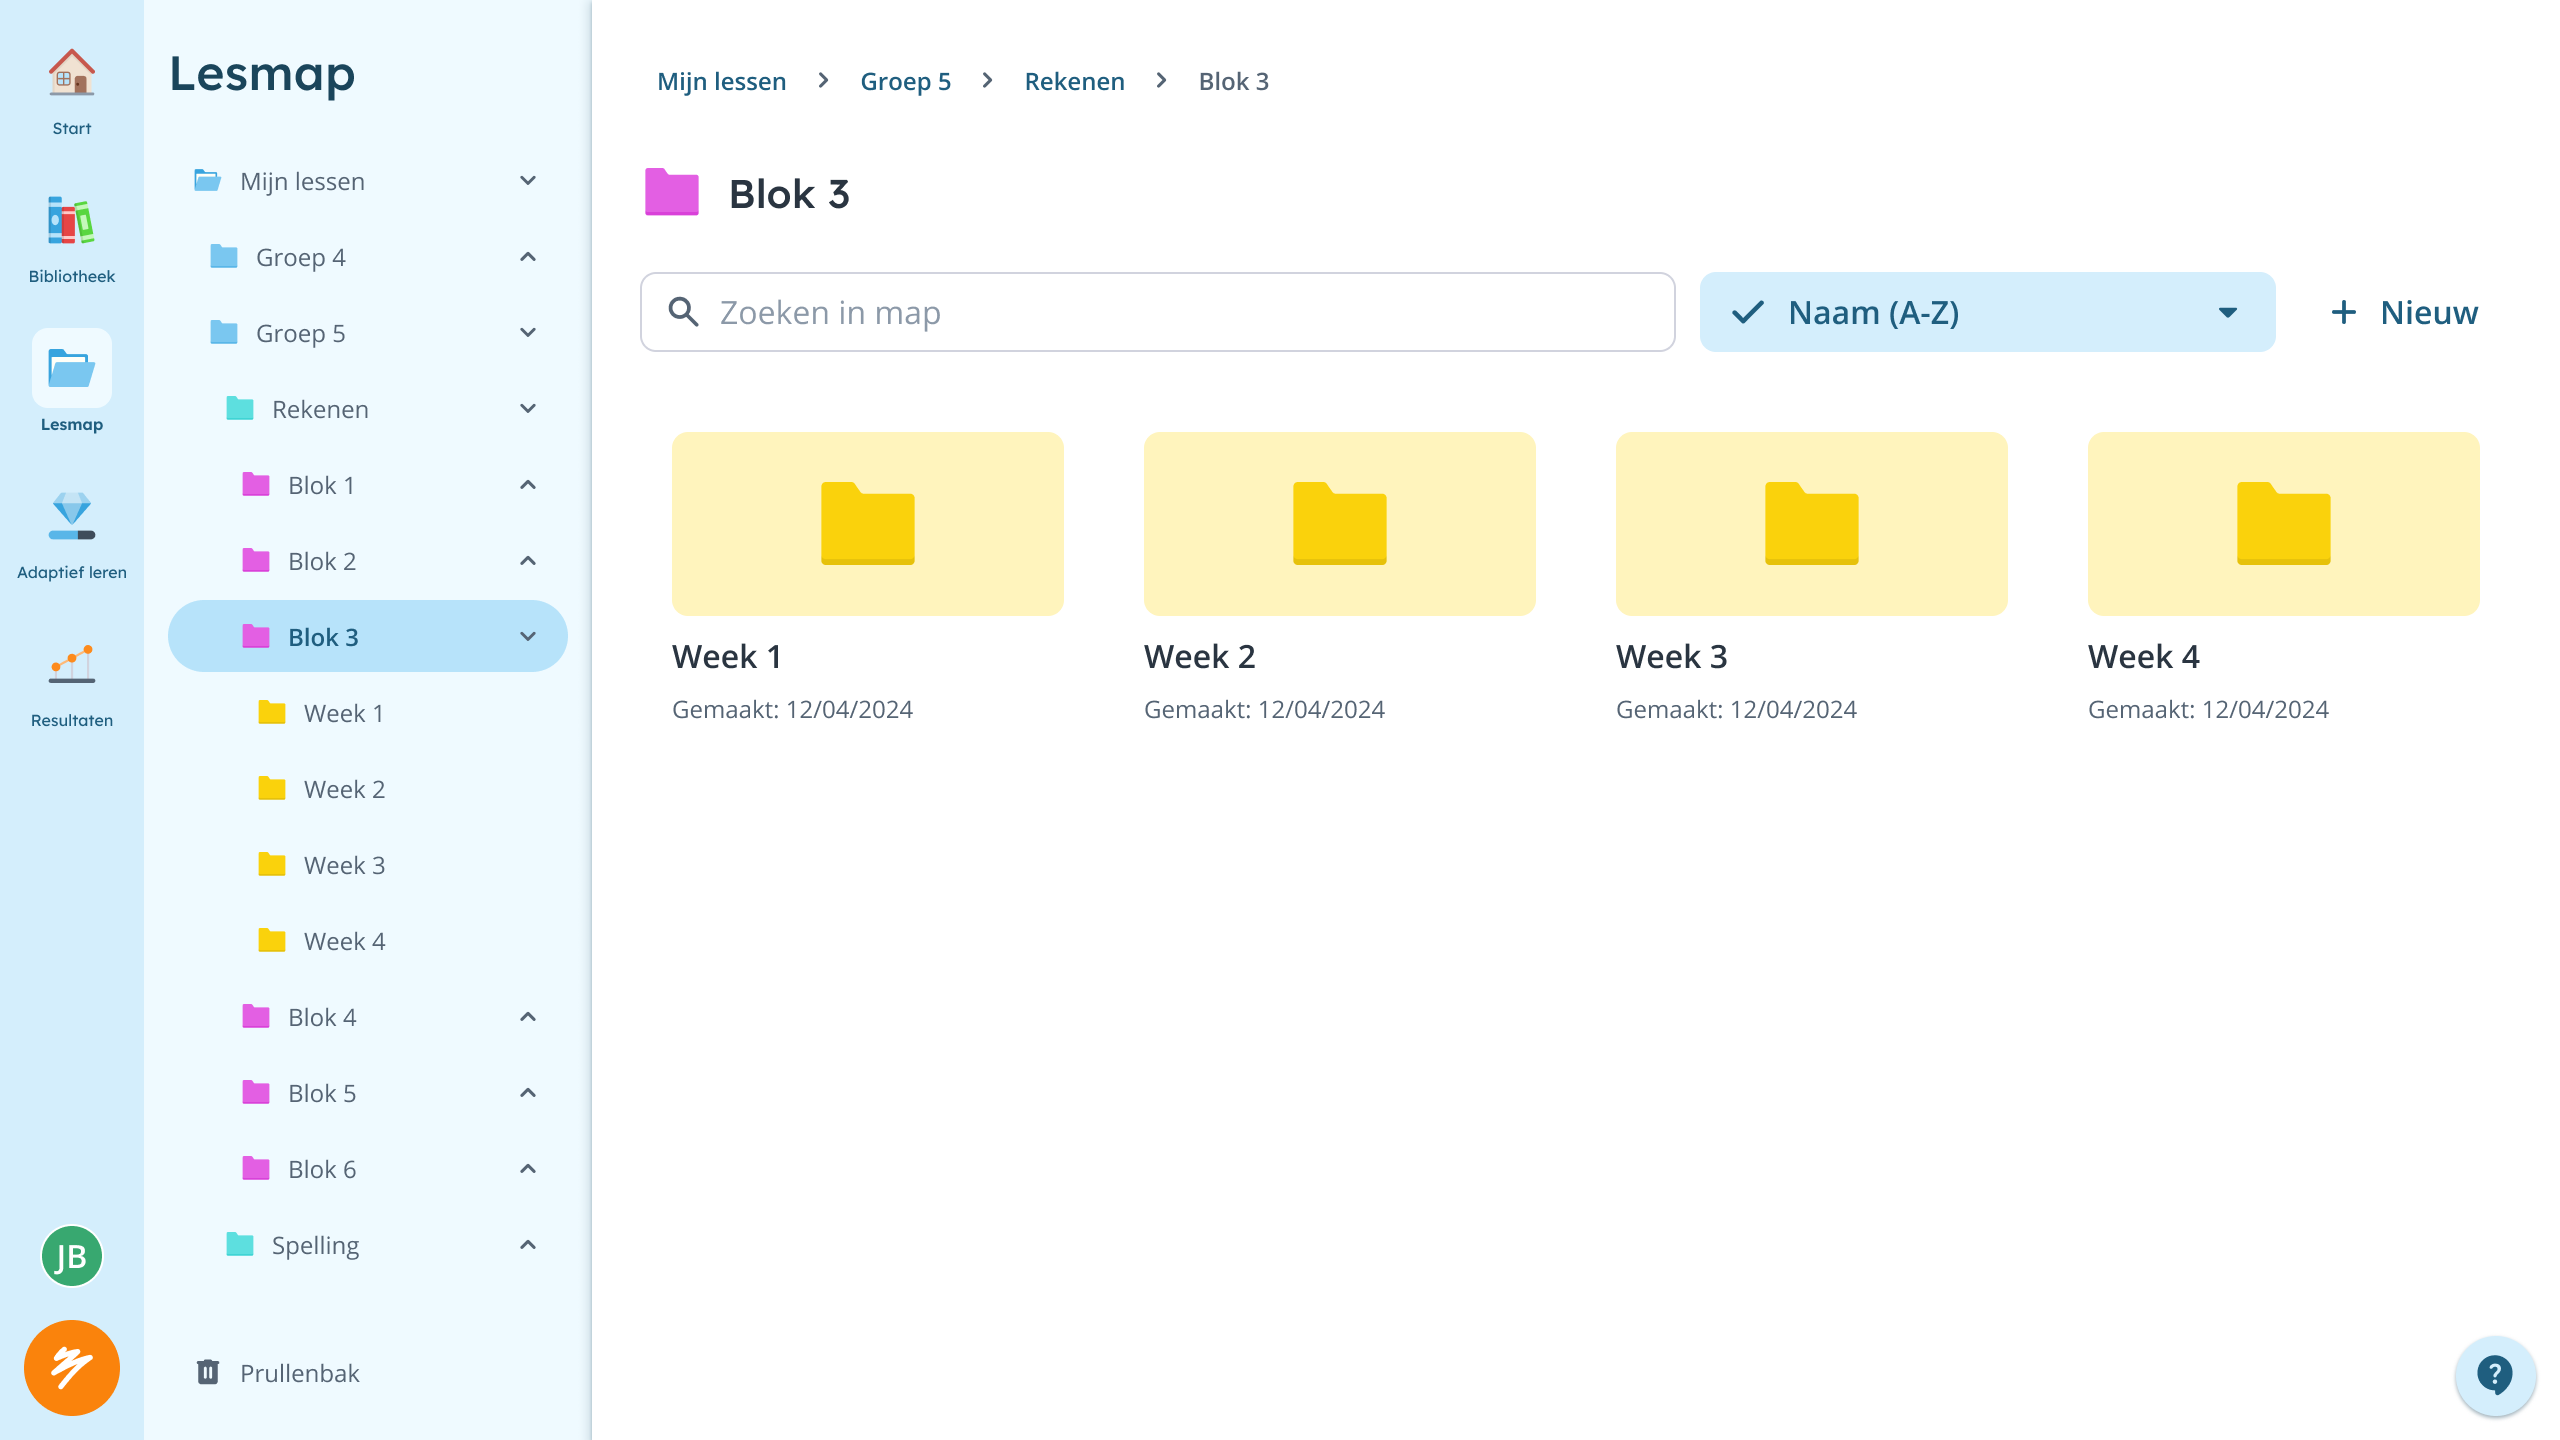Expand the Groep 4 folder
Viewport: 2560px width, 1440px height.
(527, 257)
